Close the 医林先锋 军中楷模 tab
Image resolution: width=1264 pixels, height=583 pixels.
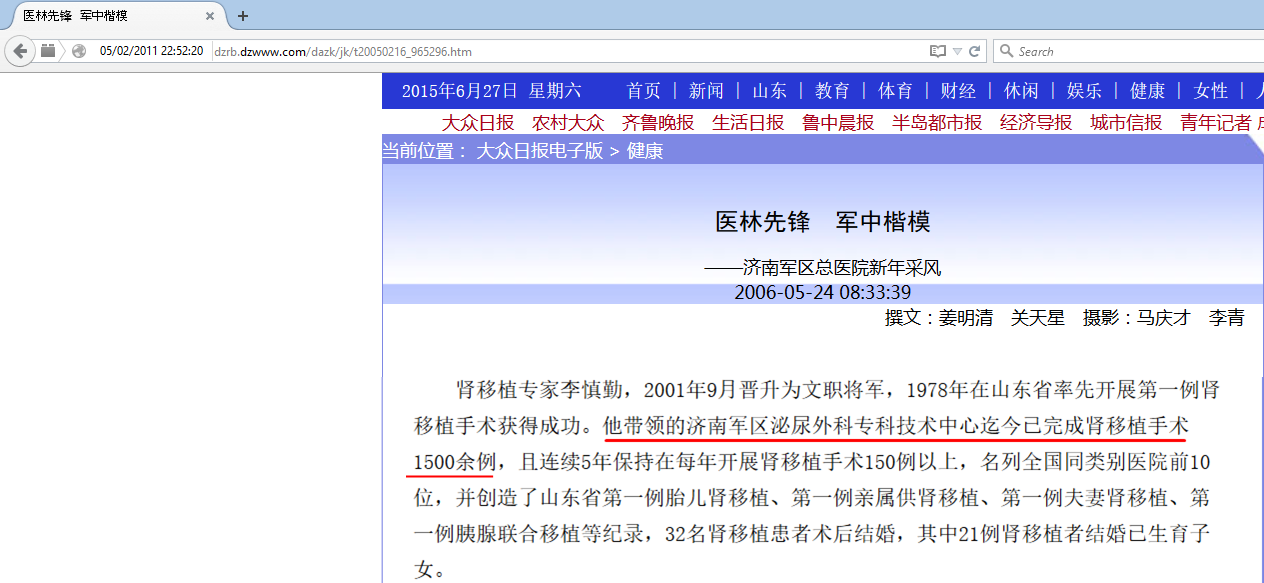(210, 16)
